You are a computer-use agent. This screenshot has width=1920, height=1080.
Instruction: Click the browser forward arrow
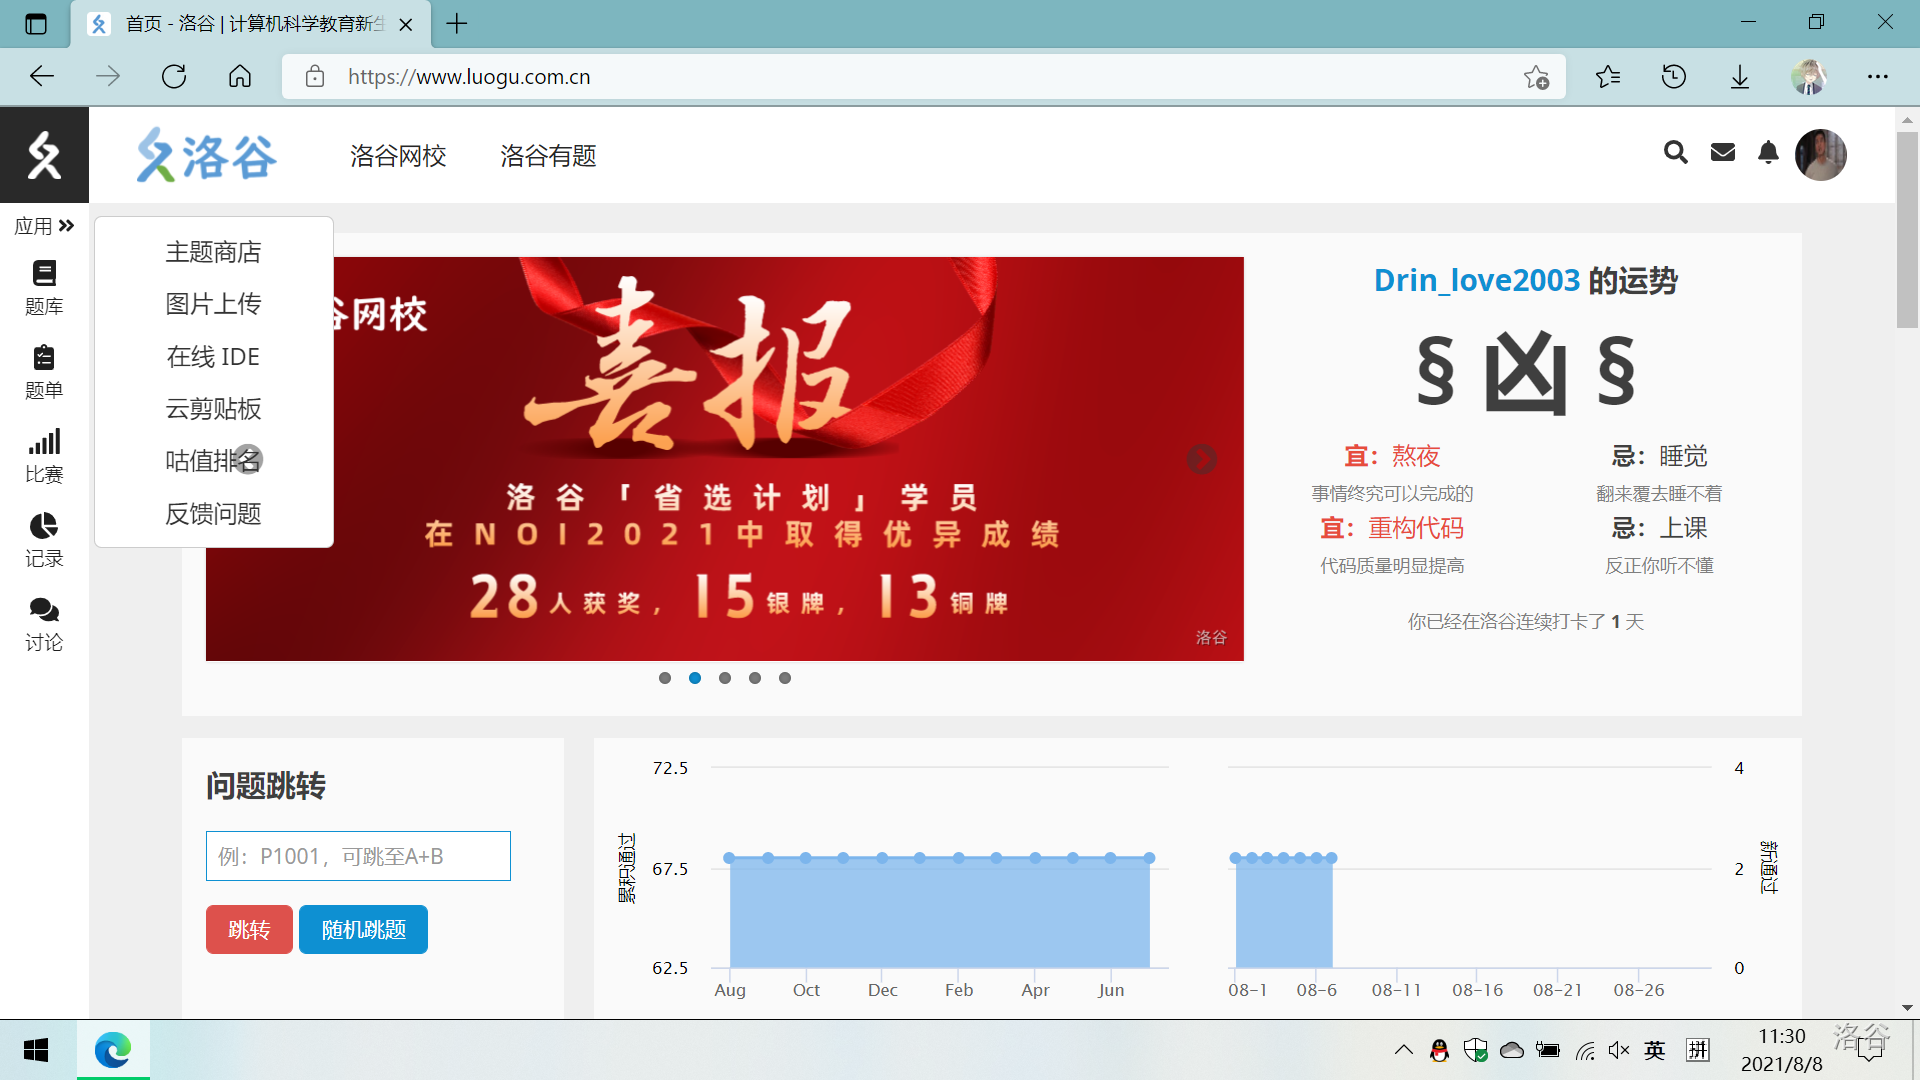point(108,77)
